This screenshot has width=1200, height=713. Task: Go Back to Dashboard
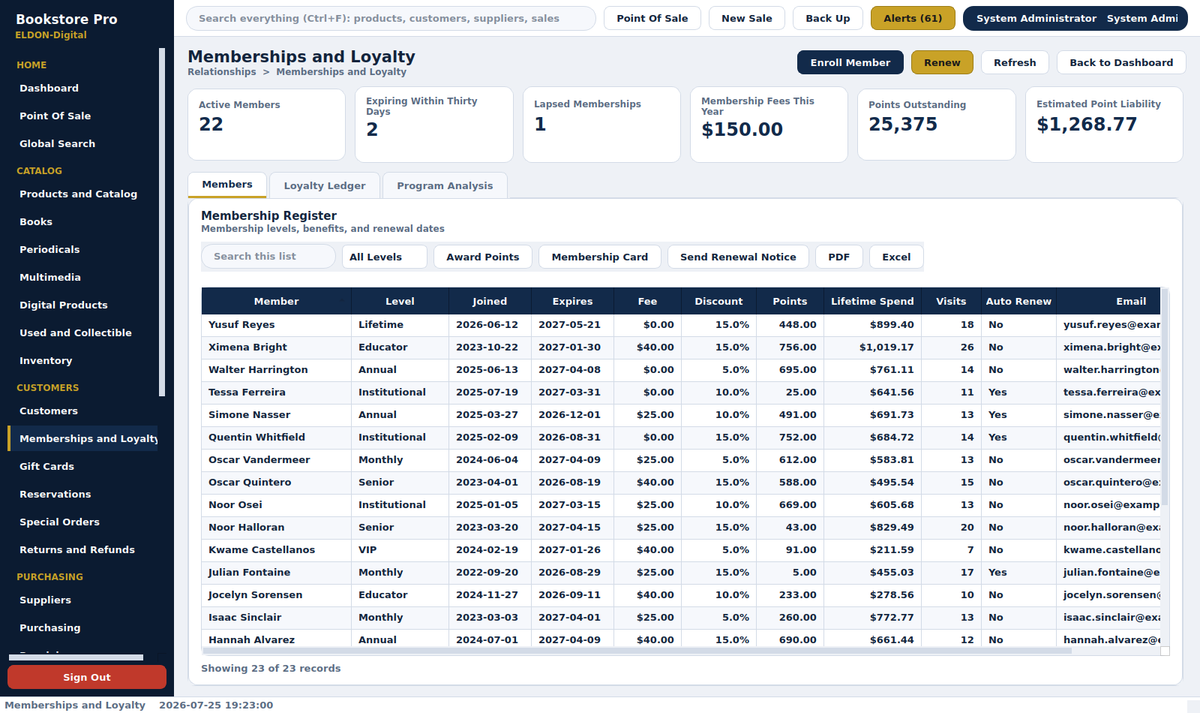(1121, 62)
